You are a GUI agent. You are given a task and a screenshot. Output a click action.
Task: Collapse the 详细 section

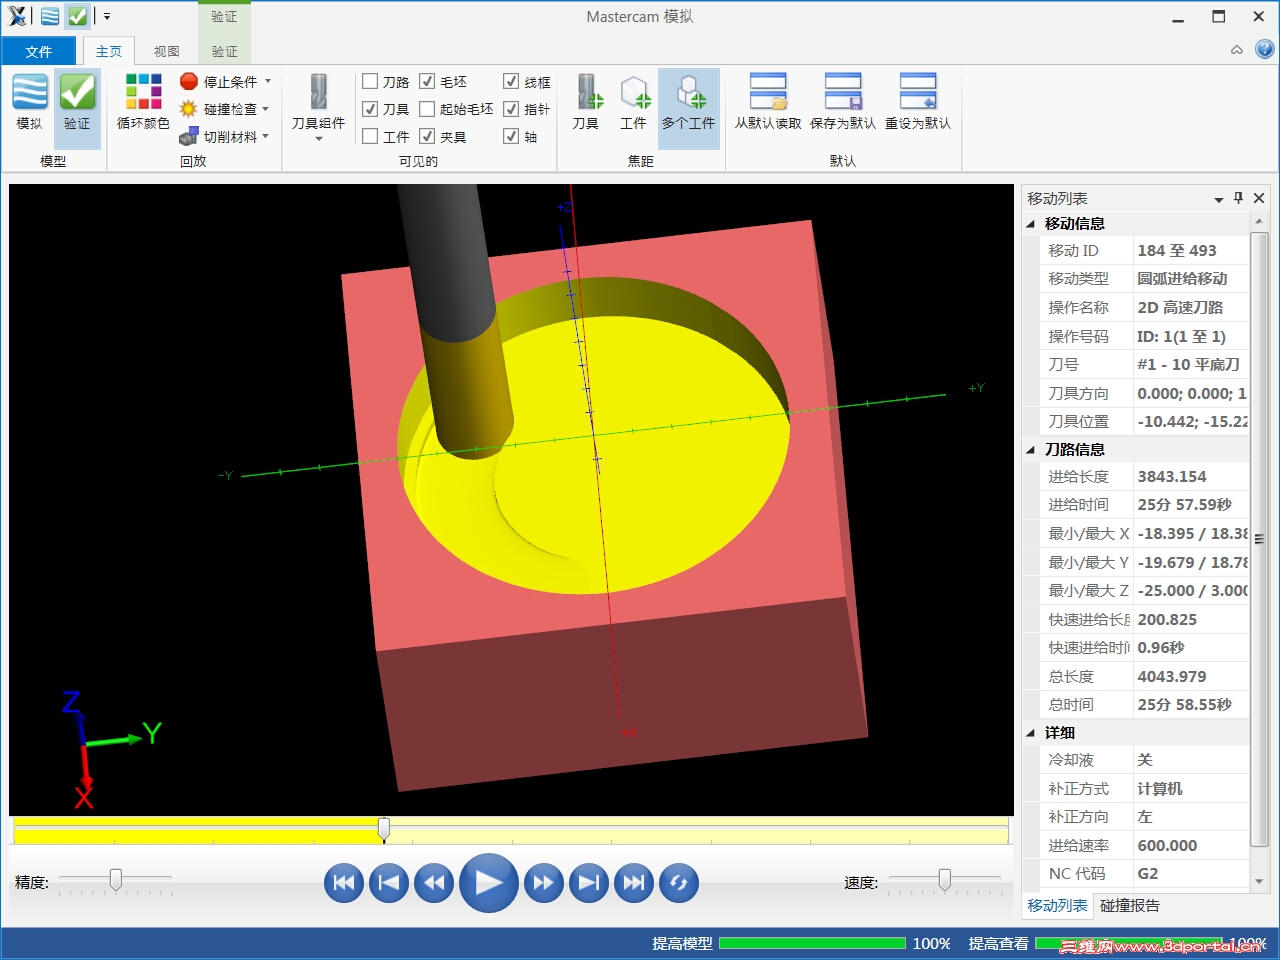1031,733
